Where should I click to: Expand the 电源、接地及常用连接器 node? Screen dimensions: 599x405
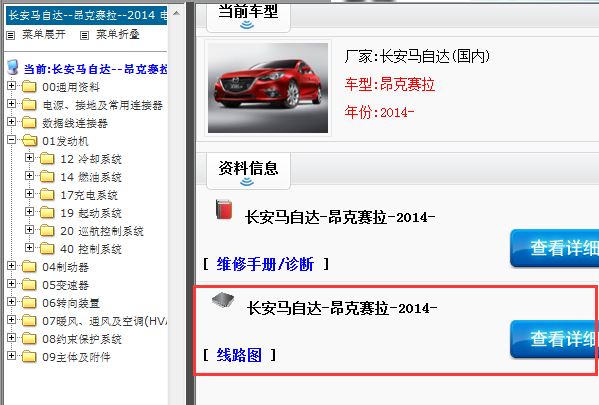(11, 103)
